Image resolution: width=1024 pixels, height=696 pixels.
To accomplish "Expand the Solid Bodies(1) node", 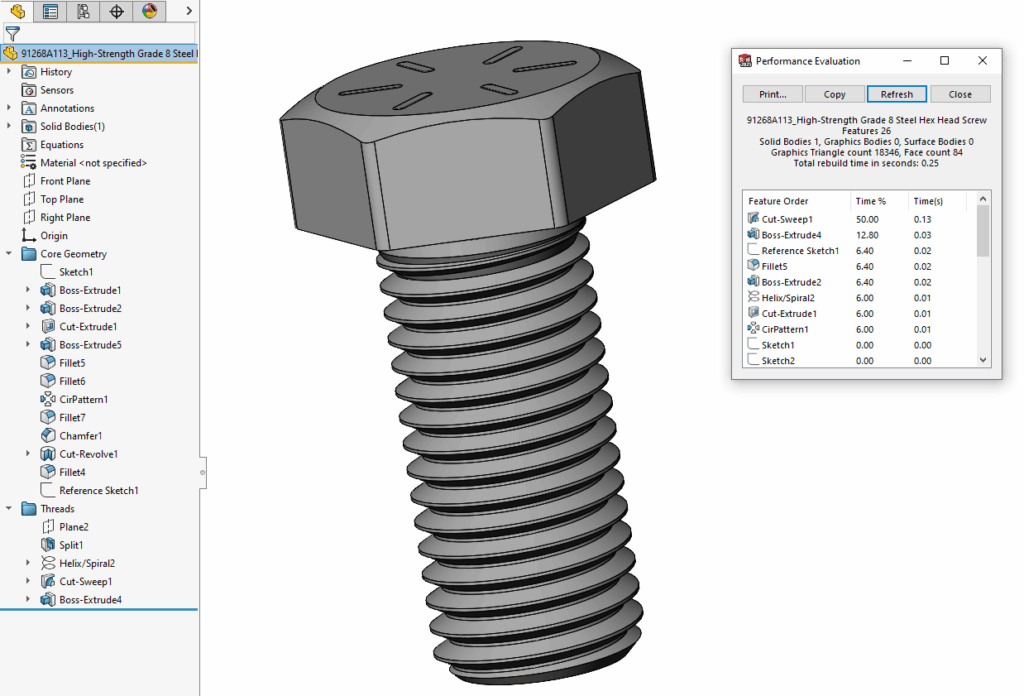I will (x=10, y=126).
